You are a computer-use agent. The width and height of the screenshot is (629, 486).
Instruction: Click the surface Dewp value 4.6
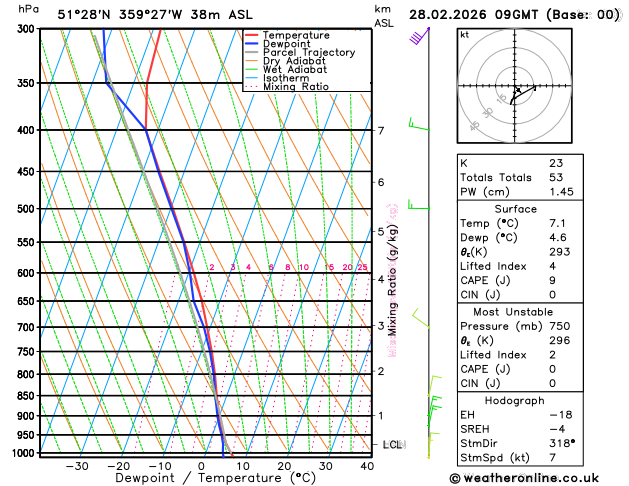click(x=558, y=237)
